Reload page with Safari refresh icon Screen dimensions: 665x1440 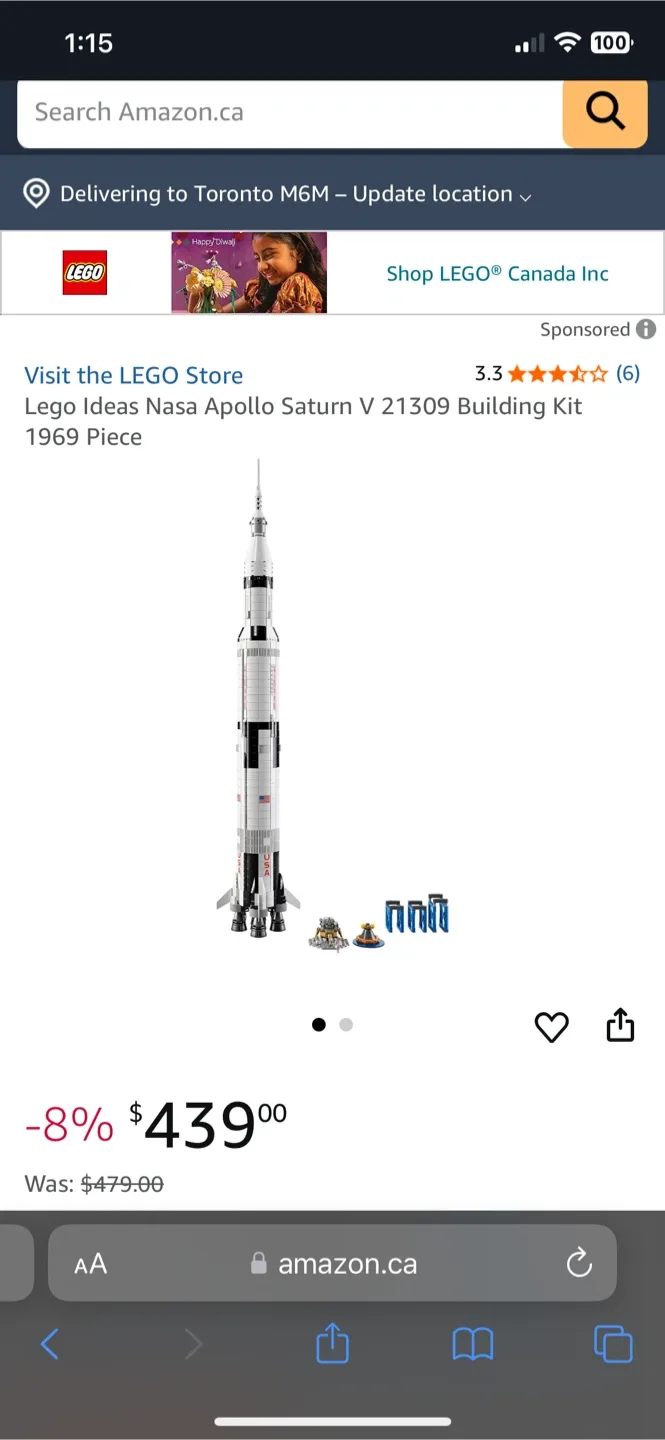pyautogui.click(x=579, y=1264)
